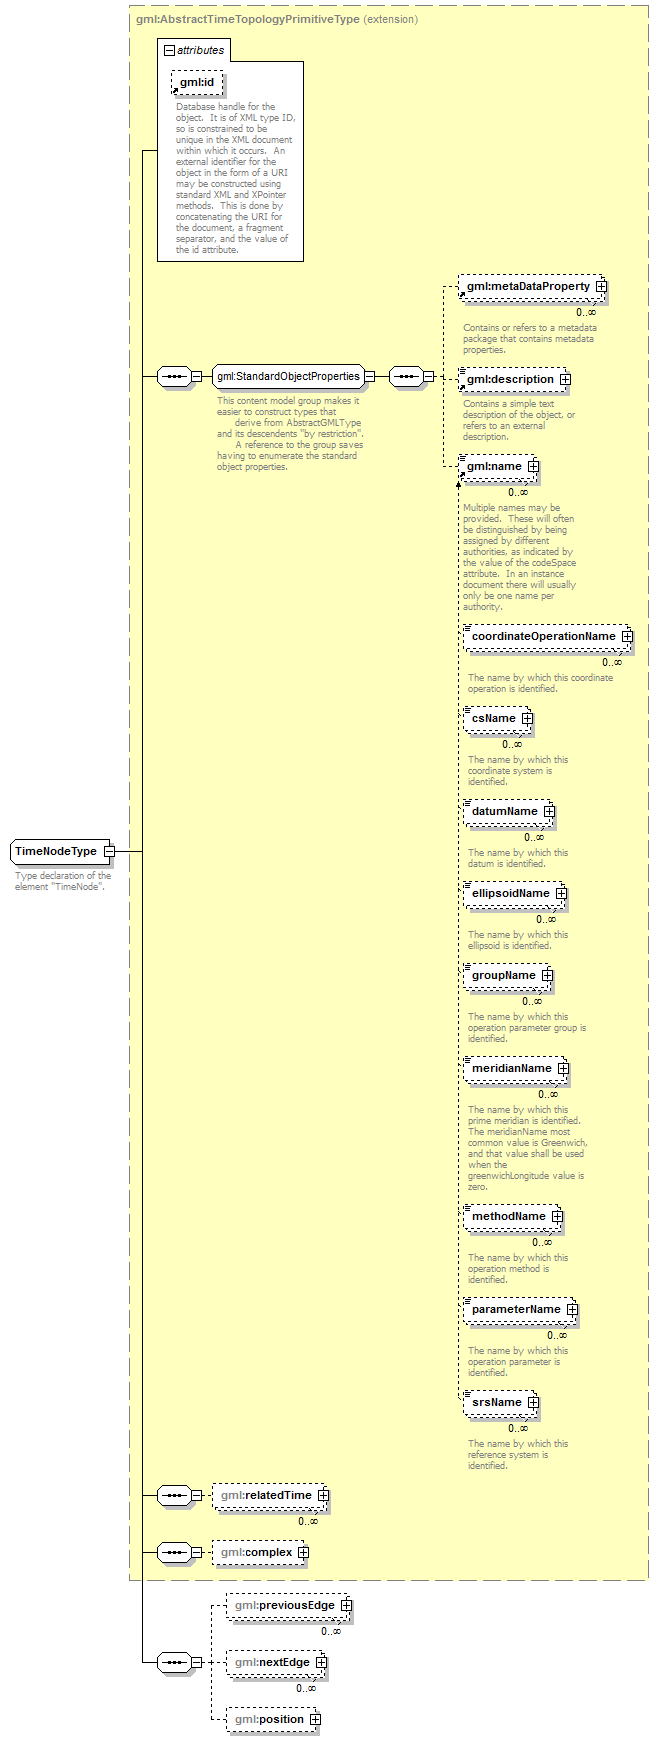The height and width of the screenshot is (1741, 659).
Task: Open gml:AbstractTimeTopologyPrimitiveType extension title
Action: pos(277,19)
